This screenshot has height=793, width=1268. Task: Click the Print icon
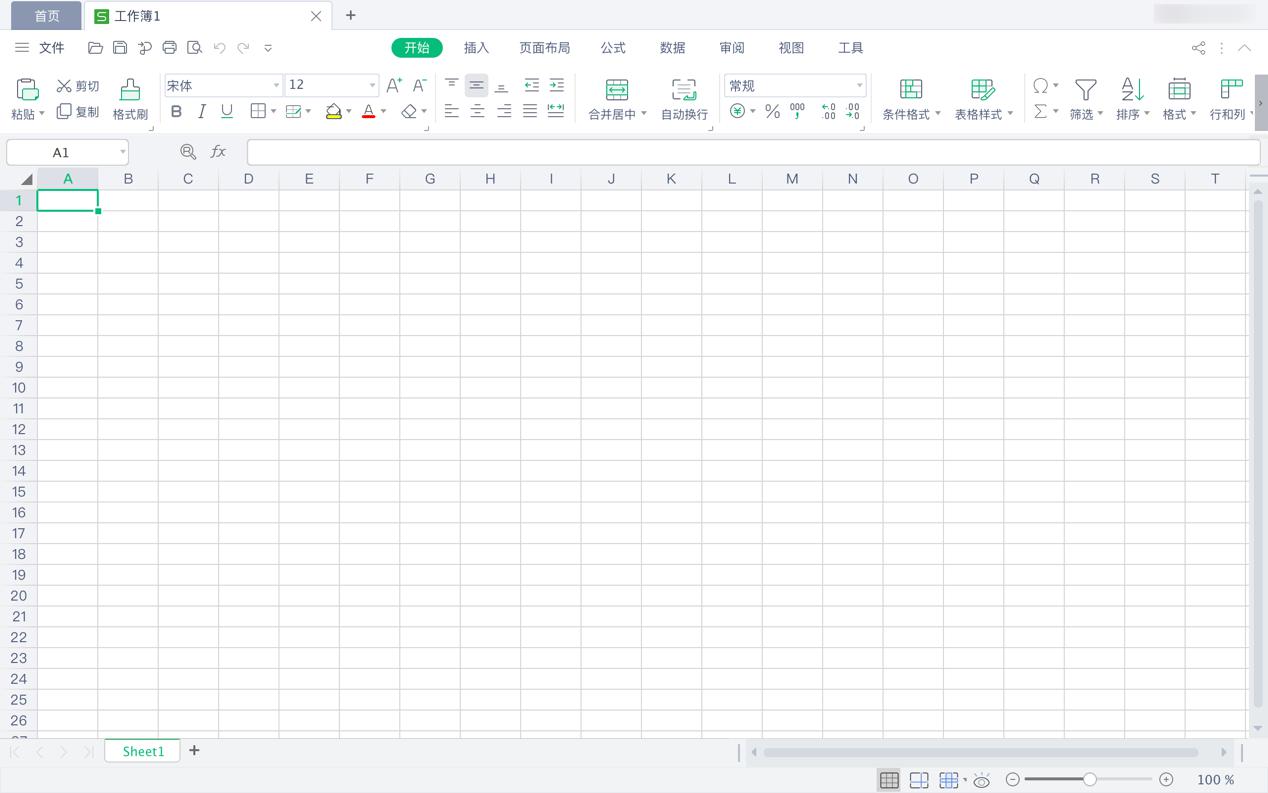169,48
